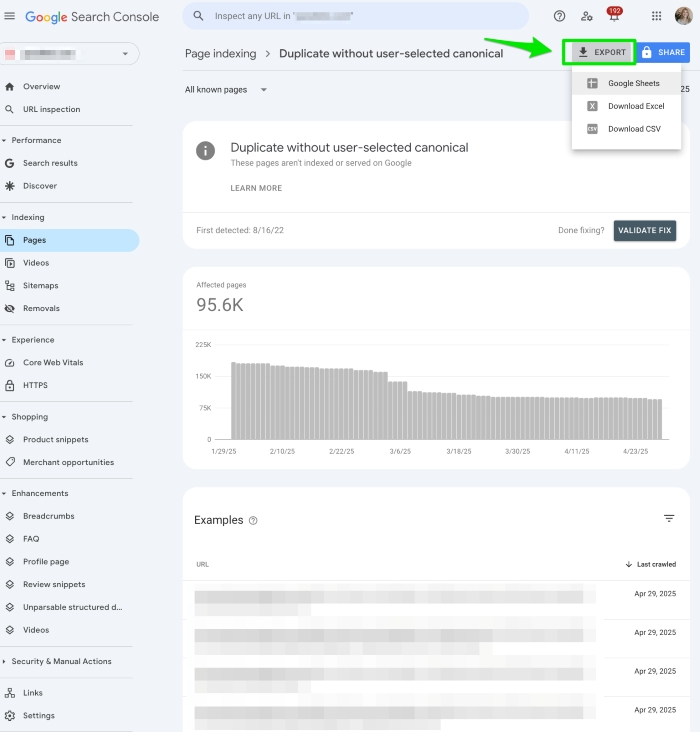700x732 pixels.
Task: Click the Inspect any URL search field
Action: (355, 16)
